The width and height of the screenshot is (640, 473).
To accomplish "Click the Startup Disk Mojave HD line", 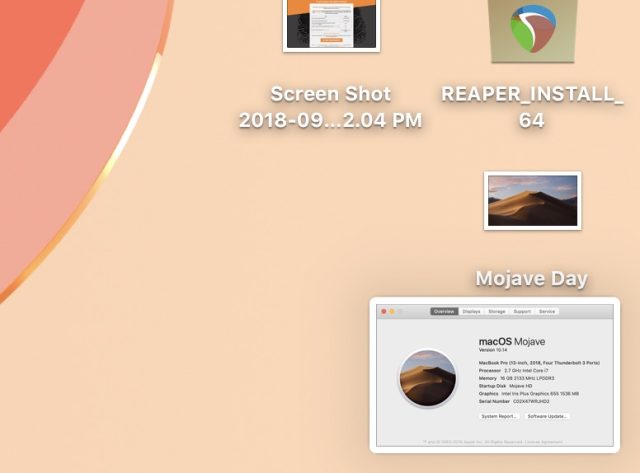I will [505, 386].
